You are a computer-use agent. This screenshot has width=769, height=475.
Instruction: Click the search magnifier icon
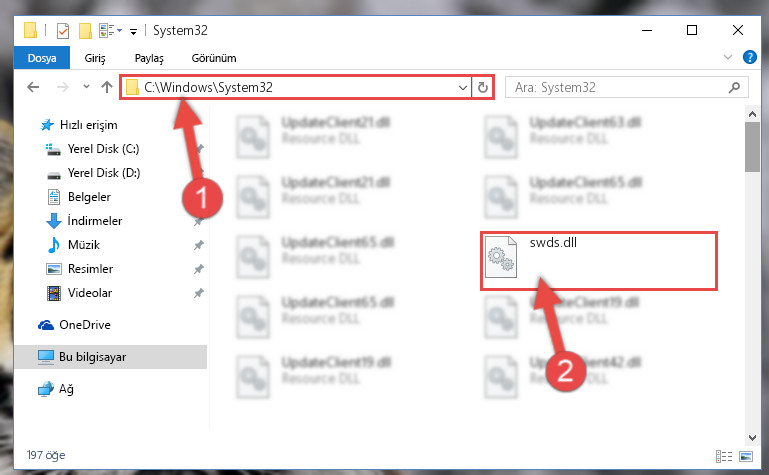(734, 87)
